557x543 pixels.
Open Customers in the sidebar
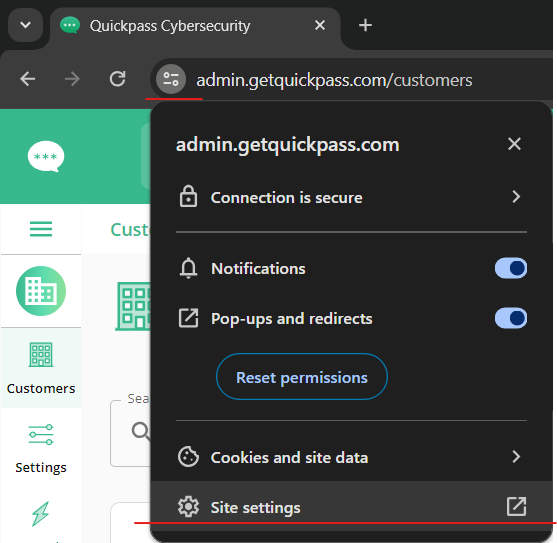click(x=41, y=368)
